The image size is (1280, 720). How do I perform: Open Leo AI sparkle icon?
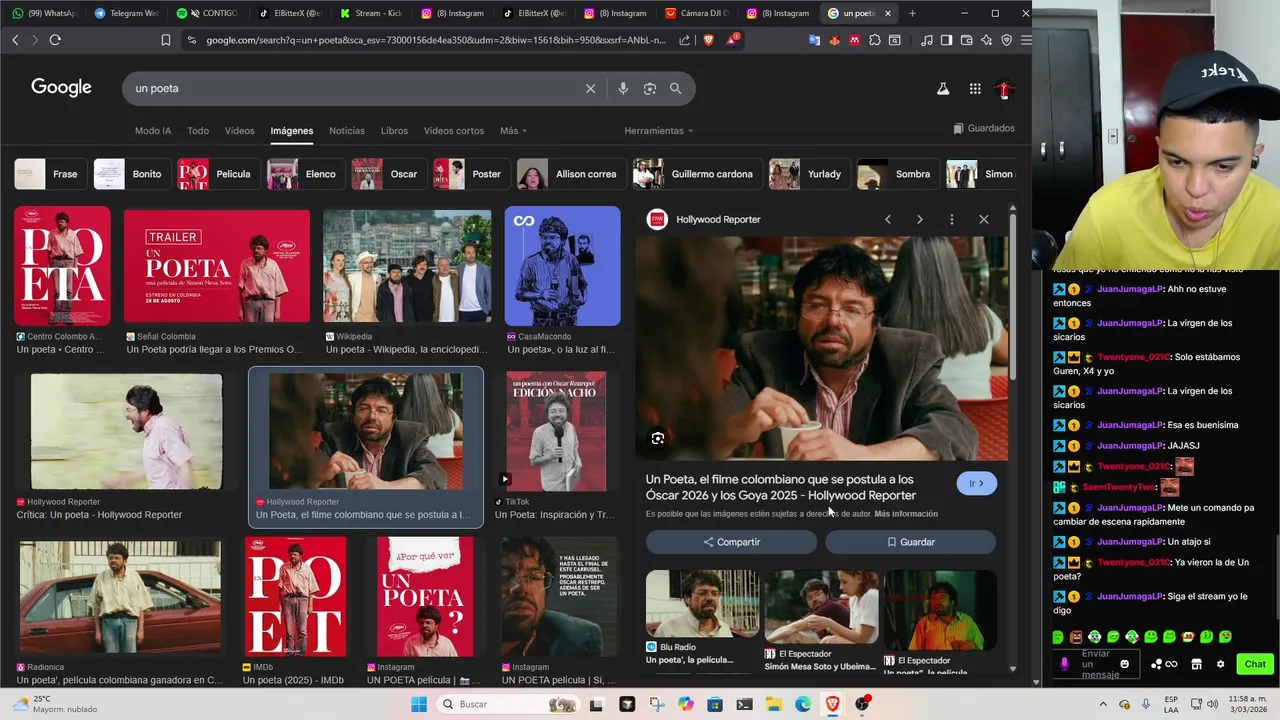pyautogui.click(x=987, y=40)
